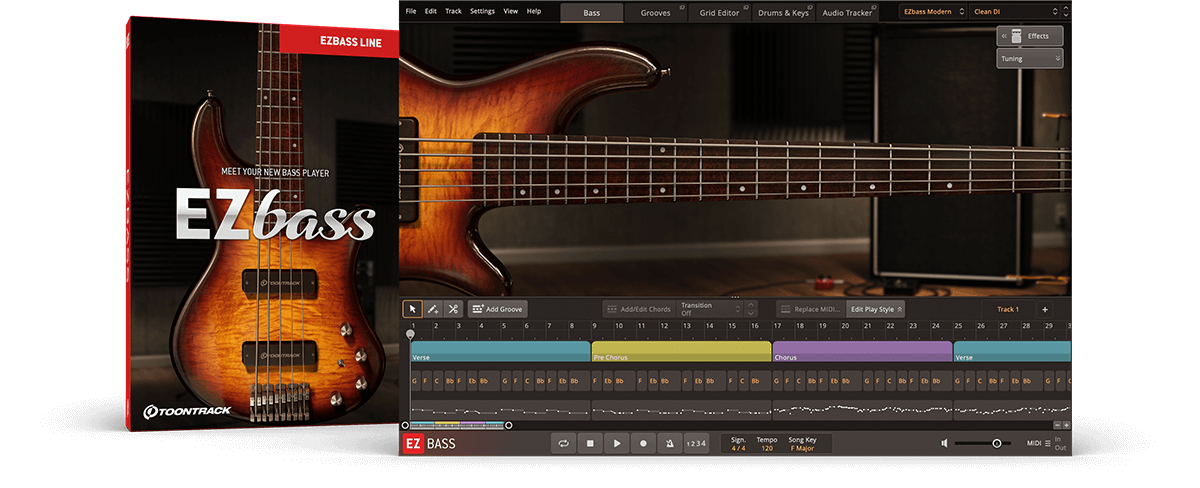Viewport: 1200px width, 488px height.
Task: Click the Edit Play Style button
Action: [875, 310]
